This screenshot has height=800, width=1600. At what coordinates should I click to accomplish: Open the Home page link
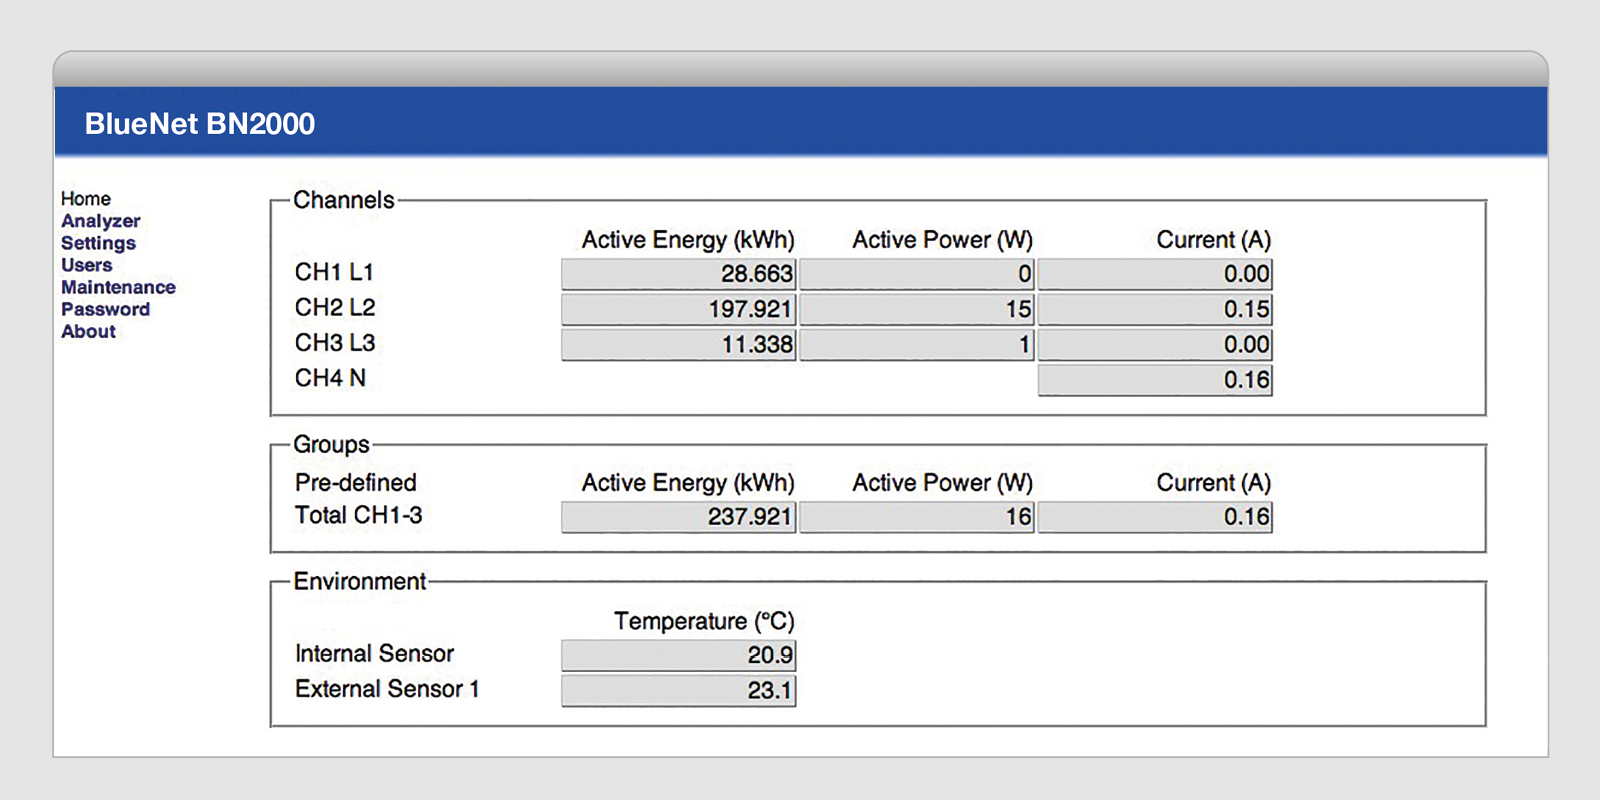(x=86, y=199)
